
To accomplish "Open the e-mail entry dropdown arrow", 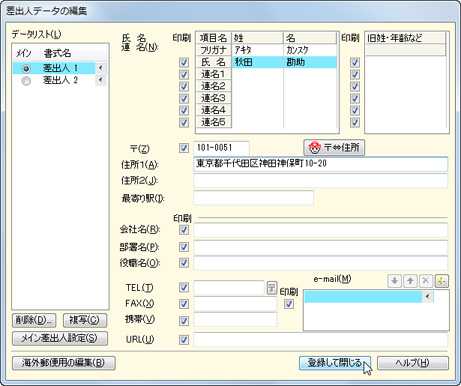I will point(428,296).
